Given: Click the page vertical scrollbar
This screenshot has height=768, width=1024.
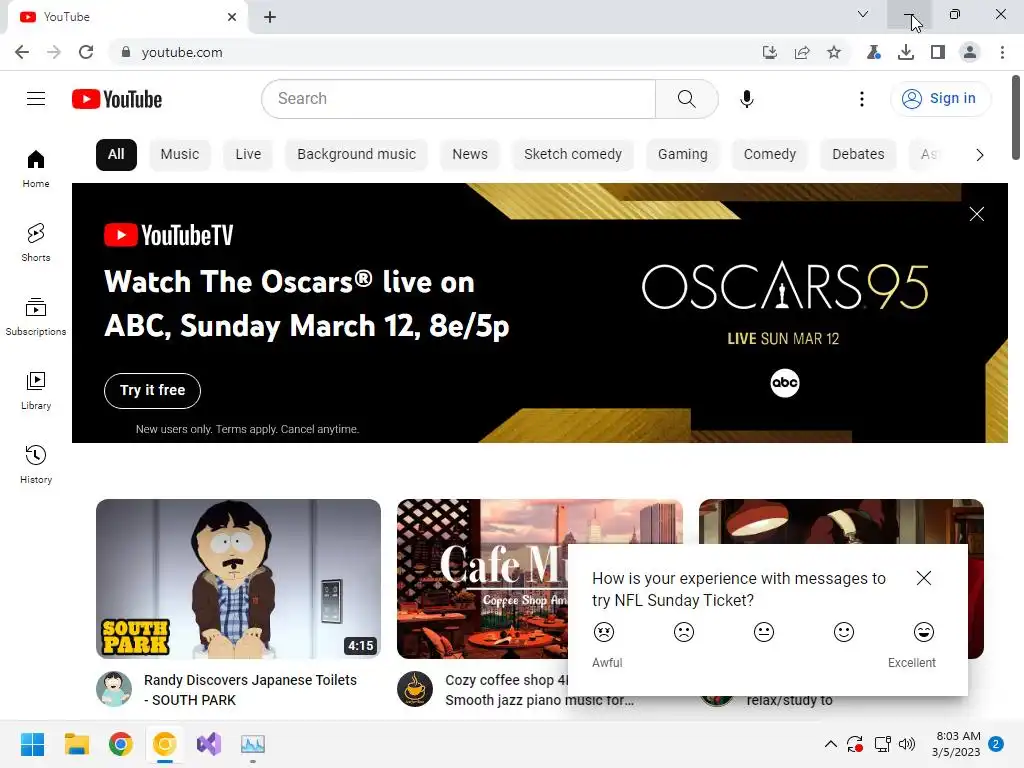Looking at the screenshot, I should [x=1016, y=118].
